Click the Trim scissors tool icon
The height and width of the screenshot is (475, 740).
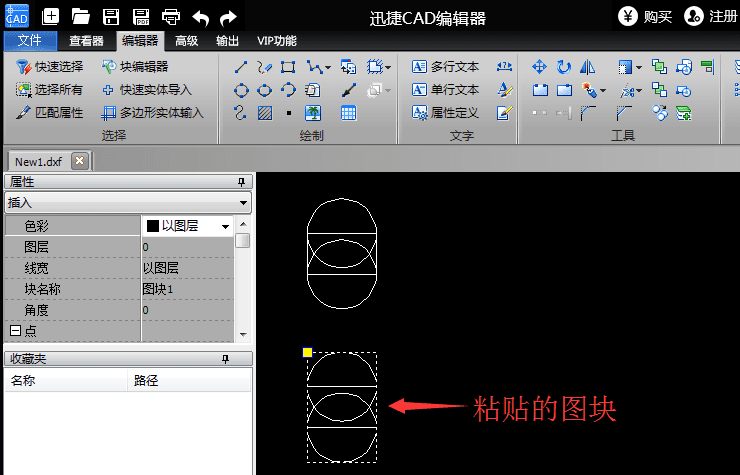(x=626, y=90)
